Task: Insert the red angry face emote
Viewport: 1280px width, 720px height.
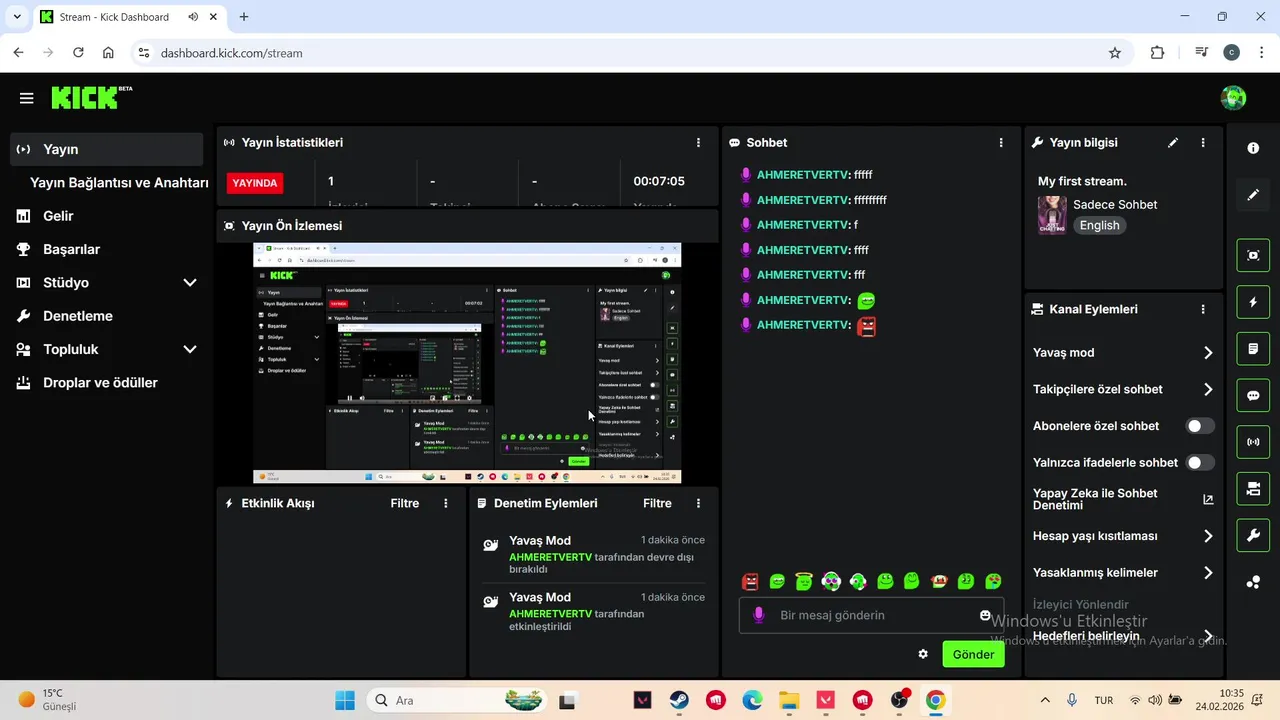Action: point(750,581)
